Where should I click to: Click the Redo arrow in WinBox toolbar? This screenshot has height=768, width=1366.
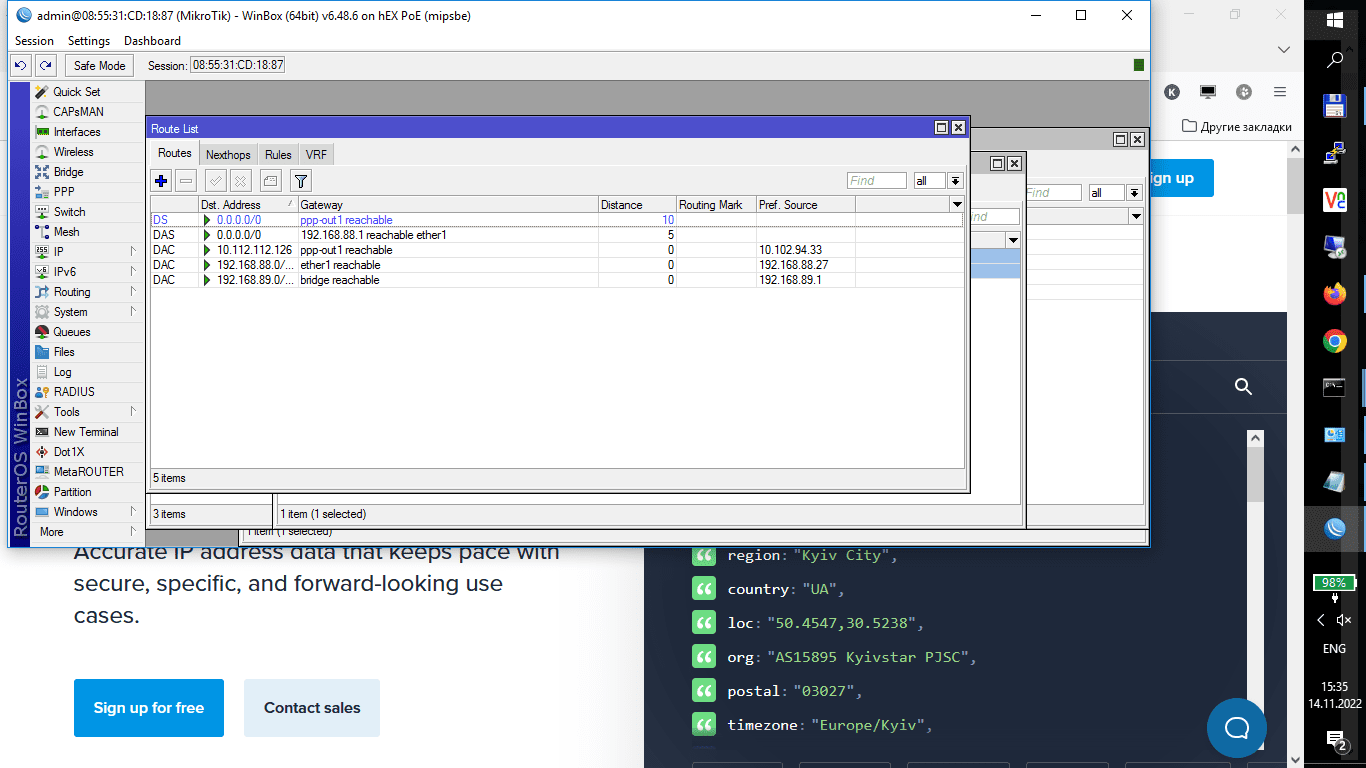point(45,65)
